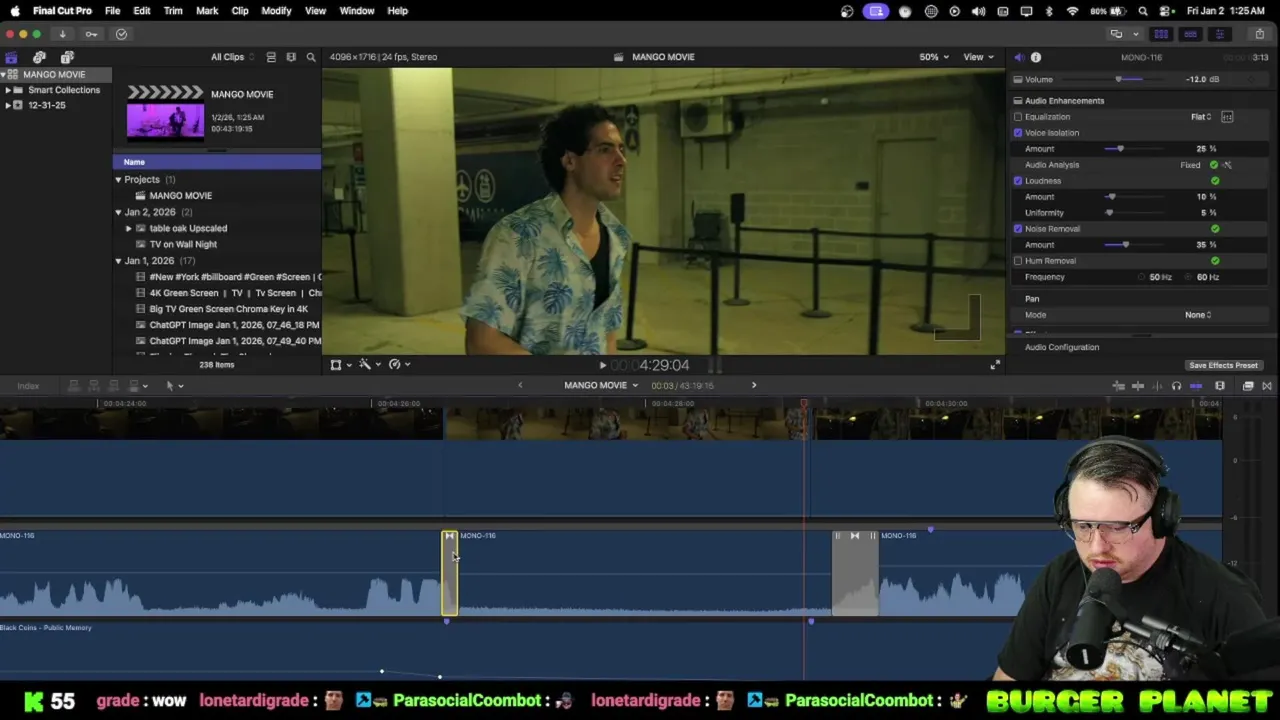The height and width of the screenshot is (720, 1280).
Task: Open the timeline Select tool dropdown
Action: click(173, 386)
